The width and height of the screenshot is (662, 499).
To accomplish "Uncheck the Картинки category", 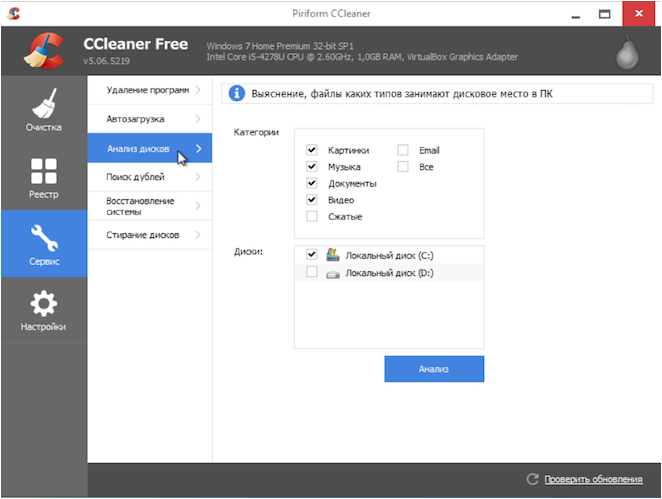I will (312, 150).
